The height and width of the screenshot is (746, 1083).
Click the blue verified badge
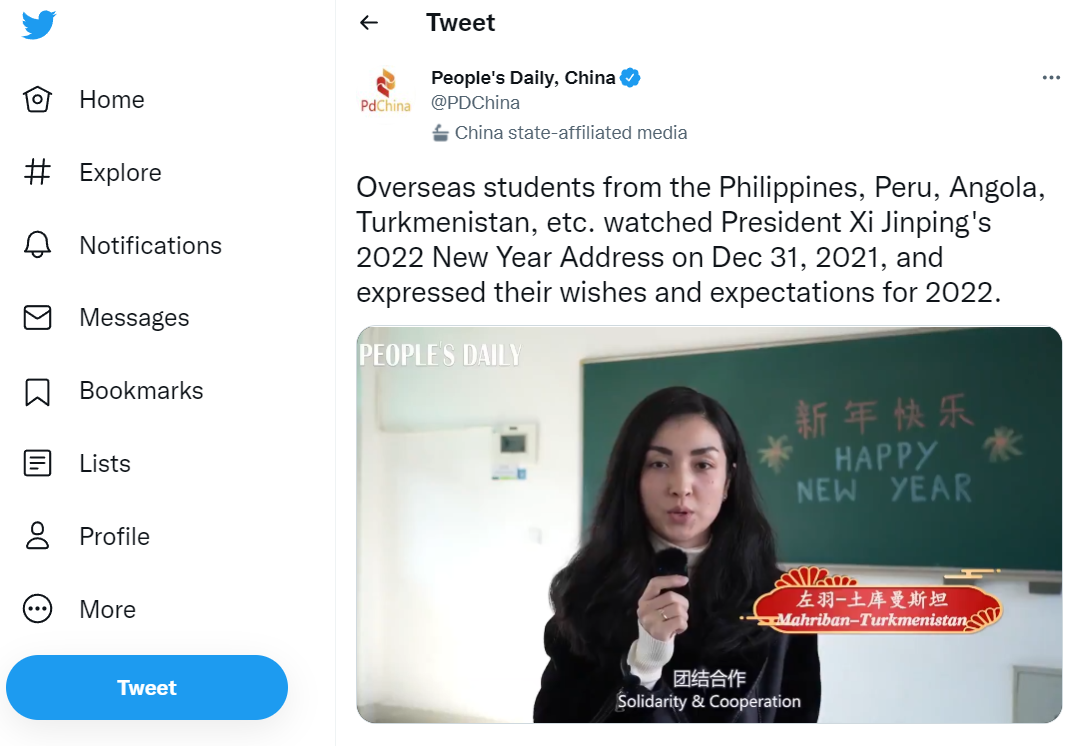click(x=630, y=77)
